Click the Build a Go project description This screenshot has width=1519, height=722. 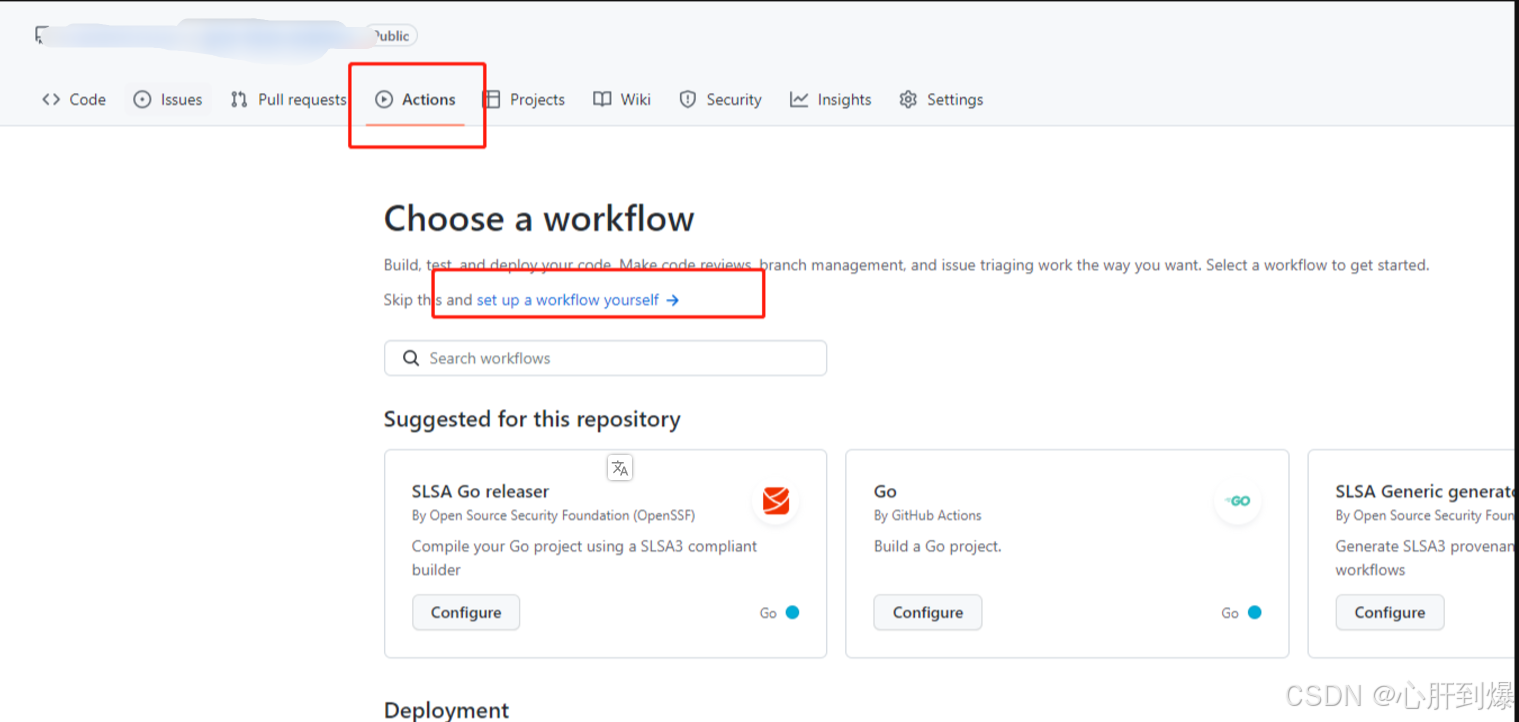[937, 546]
